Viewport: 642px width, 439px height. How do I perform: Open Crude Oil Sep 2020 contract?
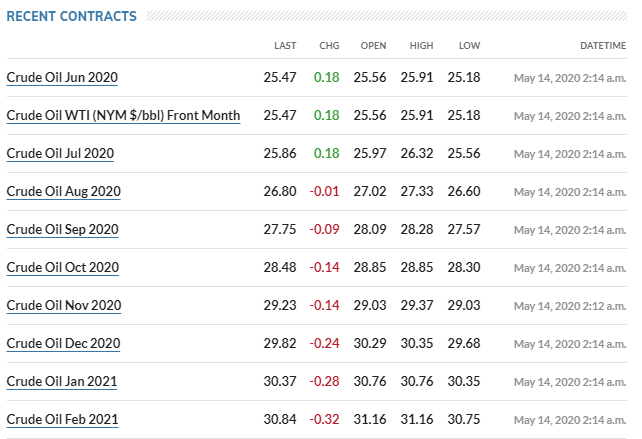pos(62,229)
